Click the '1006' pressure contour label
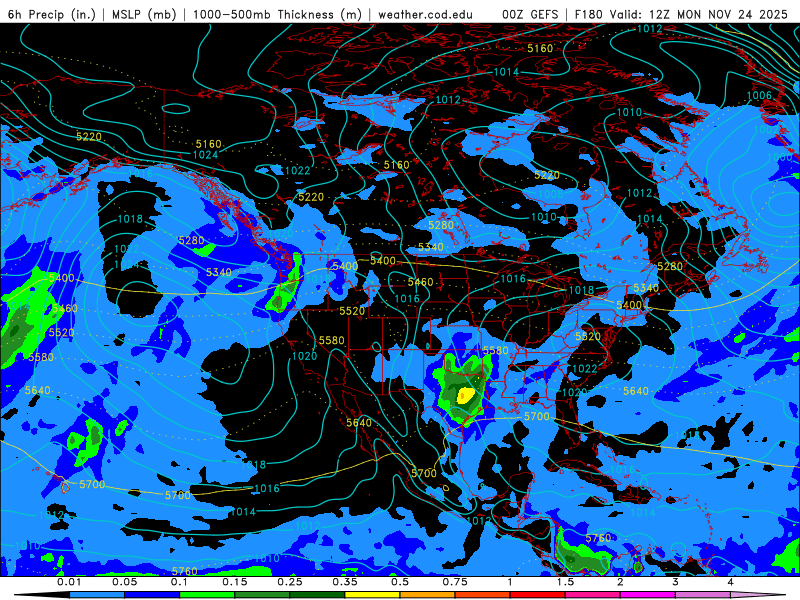800x600 pixels. pos(759,95)
